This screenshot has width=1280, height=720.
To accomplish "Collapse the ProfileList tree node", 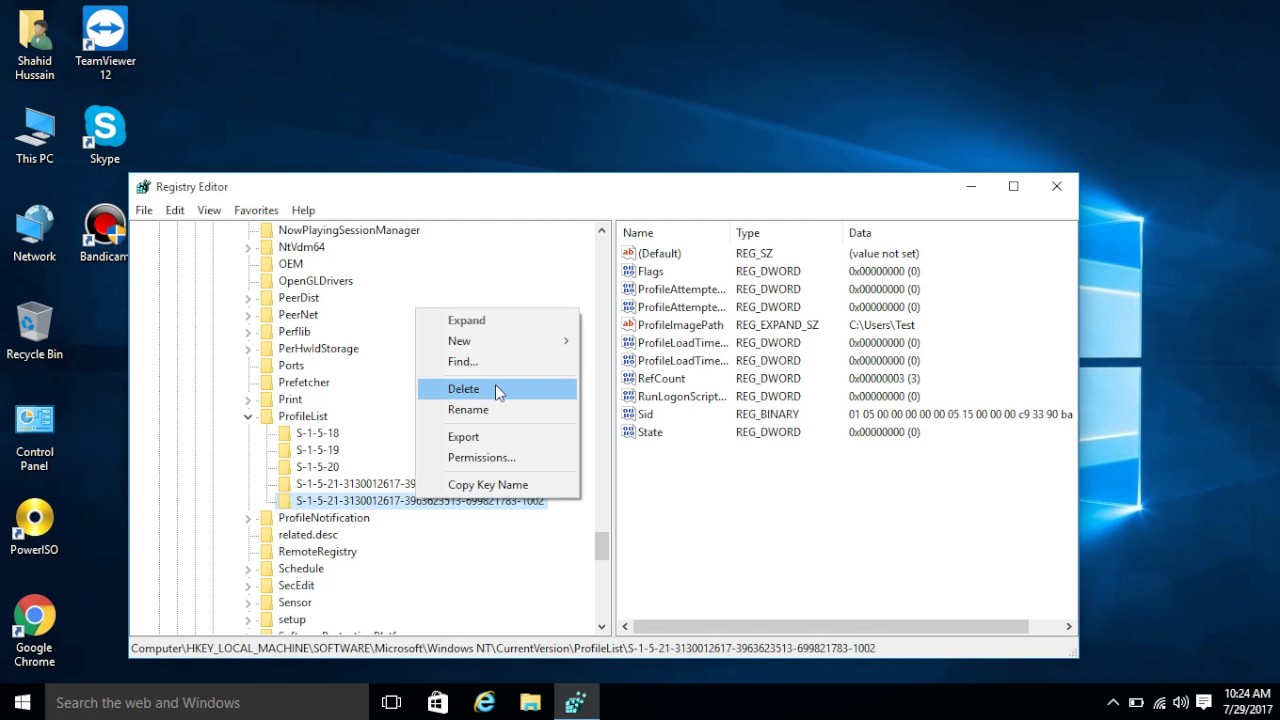I will 248,417.
